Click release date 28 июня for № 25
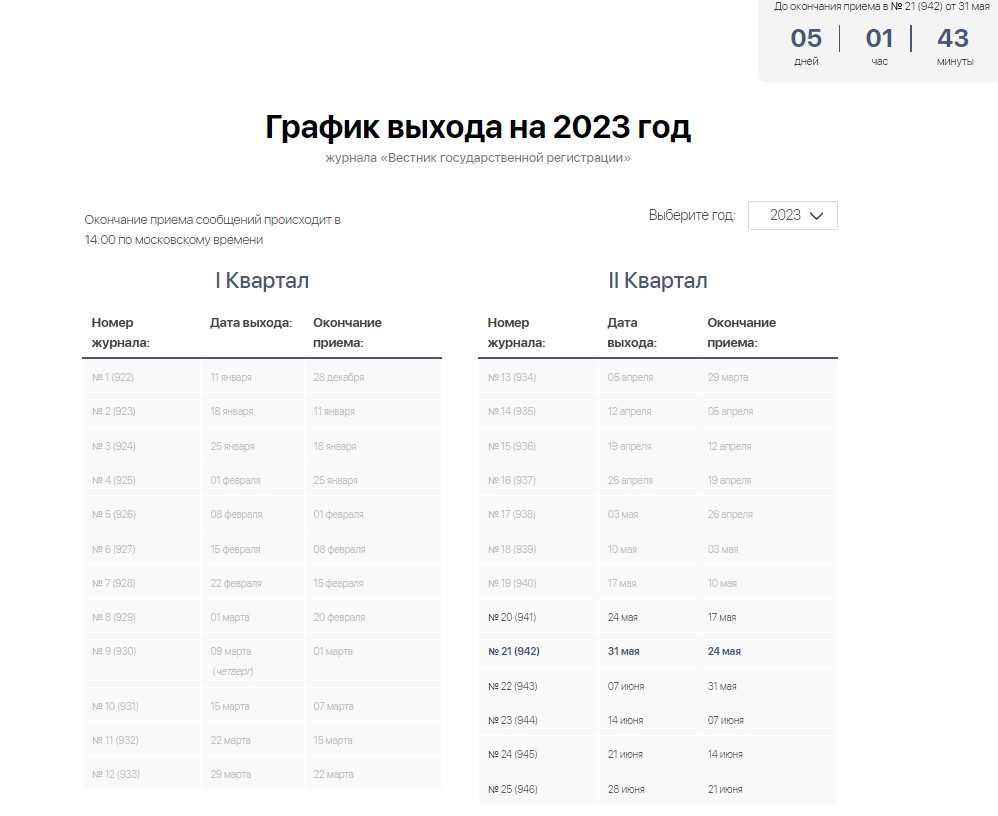This screenshot has height=816, width=998. pyautogui.click(x=625, y=789)
